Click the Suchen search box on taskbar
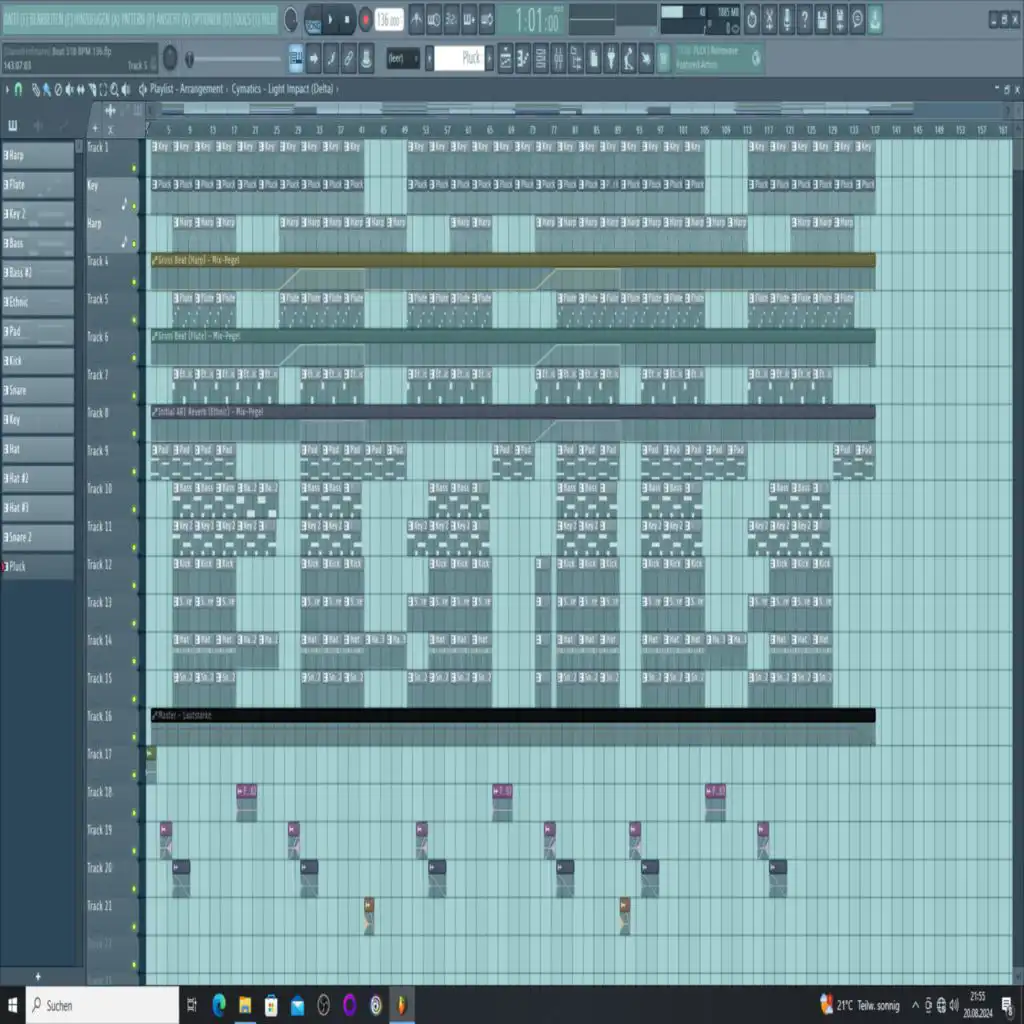The height and width of the screenshot is (1024, 1024). (x=103, y=1005)
